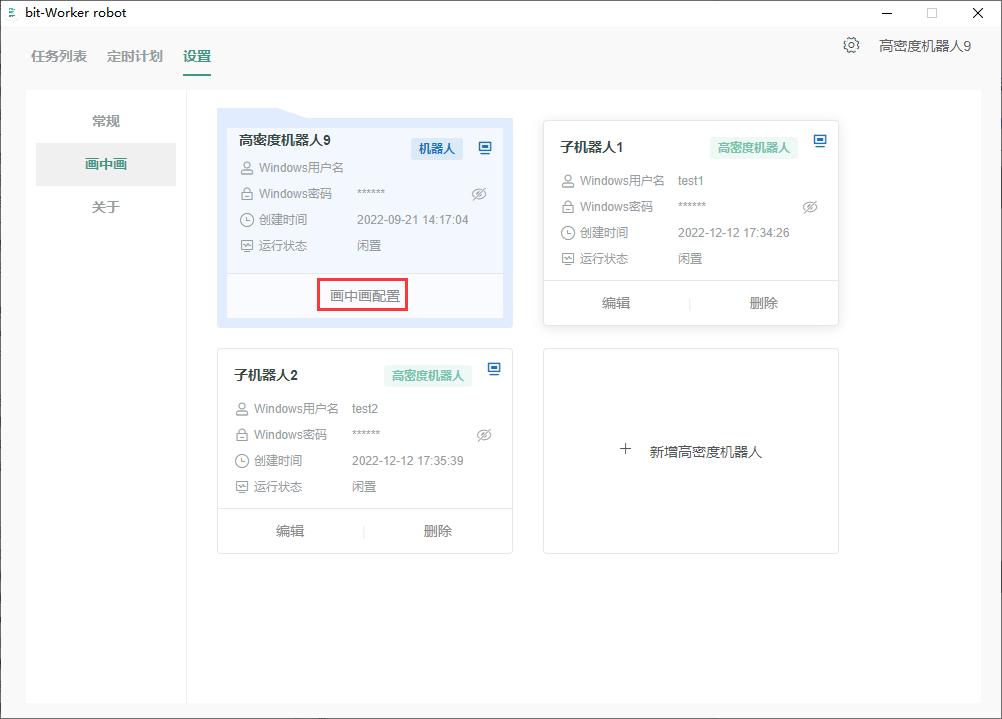Viewport: 1002px width, 719px height.
Task: Delete the 子机器人1 robot
Action: coord(763,303)
